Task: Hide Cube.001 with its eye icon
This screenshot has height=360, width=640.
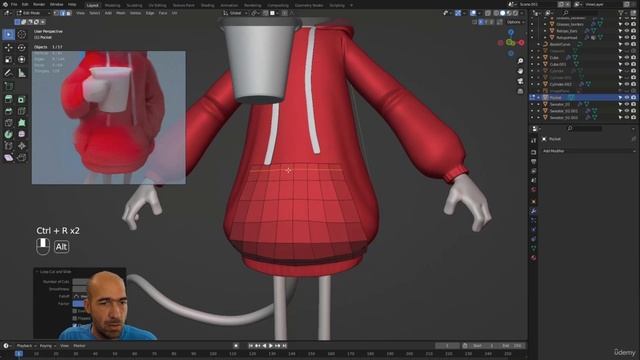Action: point(627,64)
